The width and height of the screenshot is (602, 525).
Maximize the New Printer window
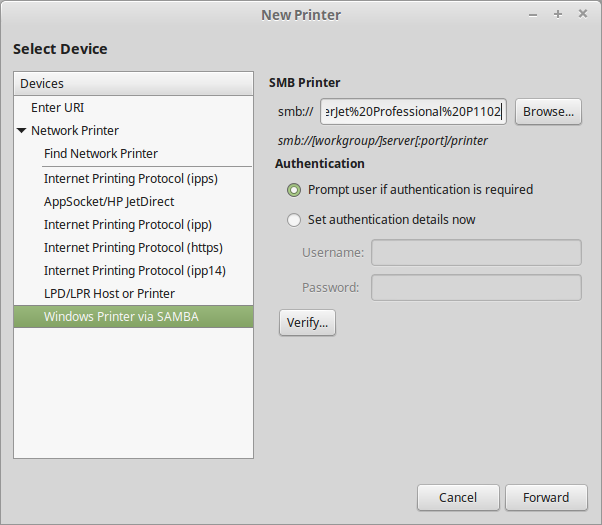(x=557, y=14)
